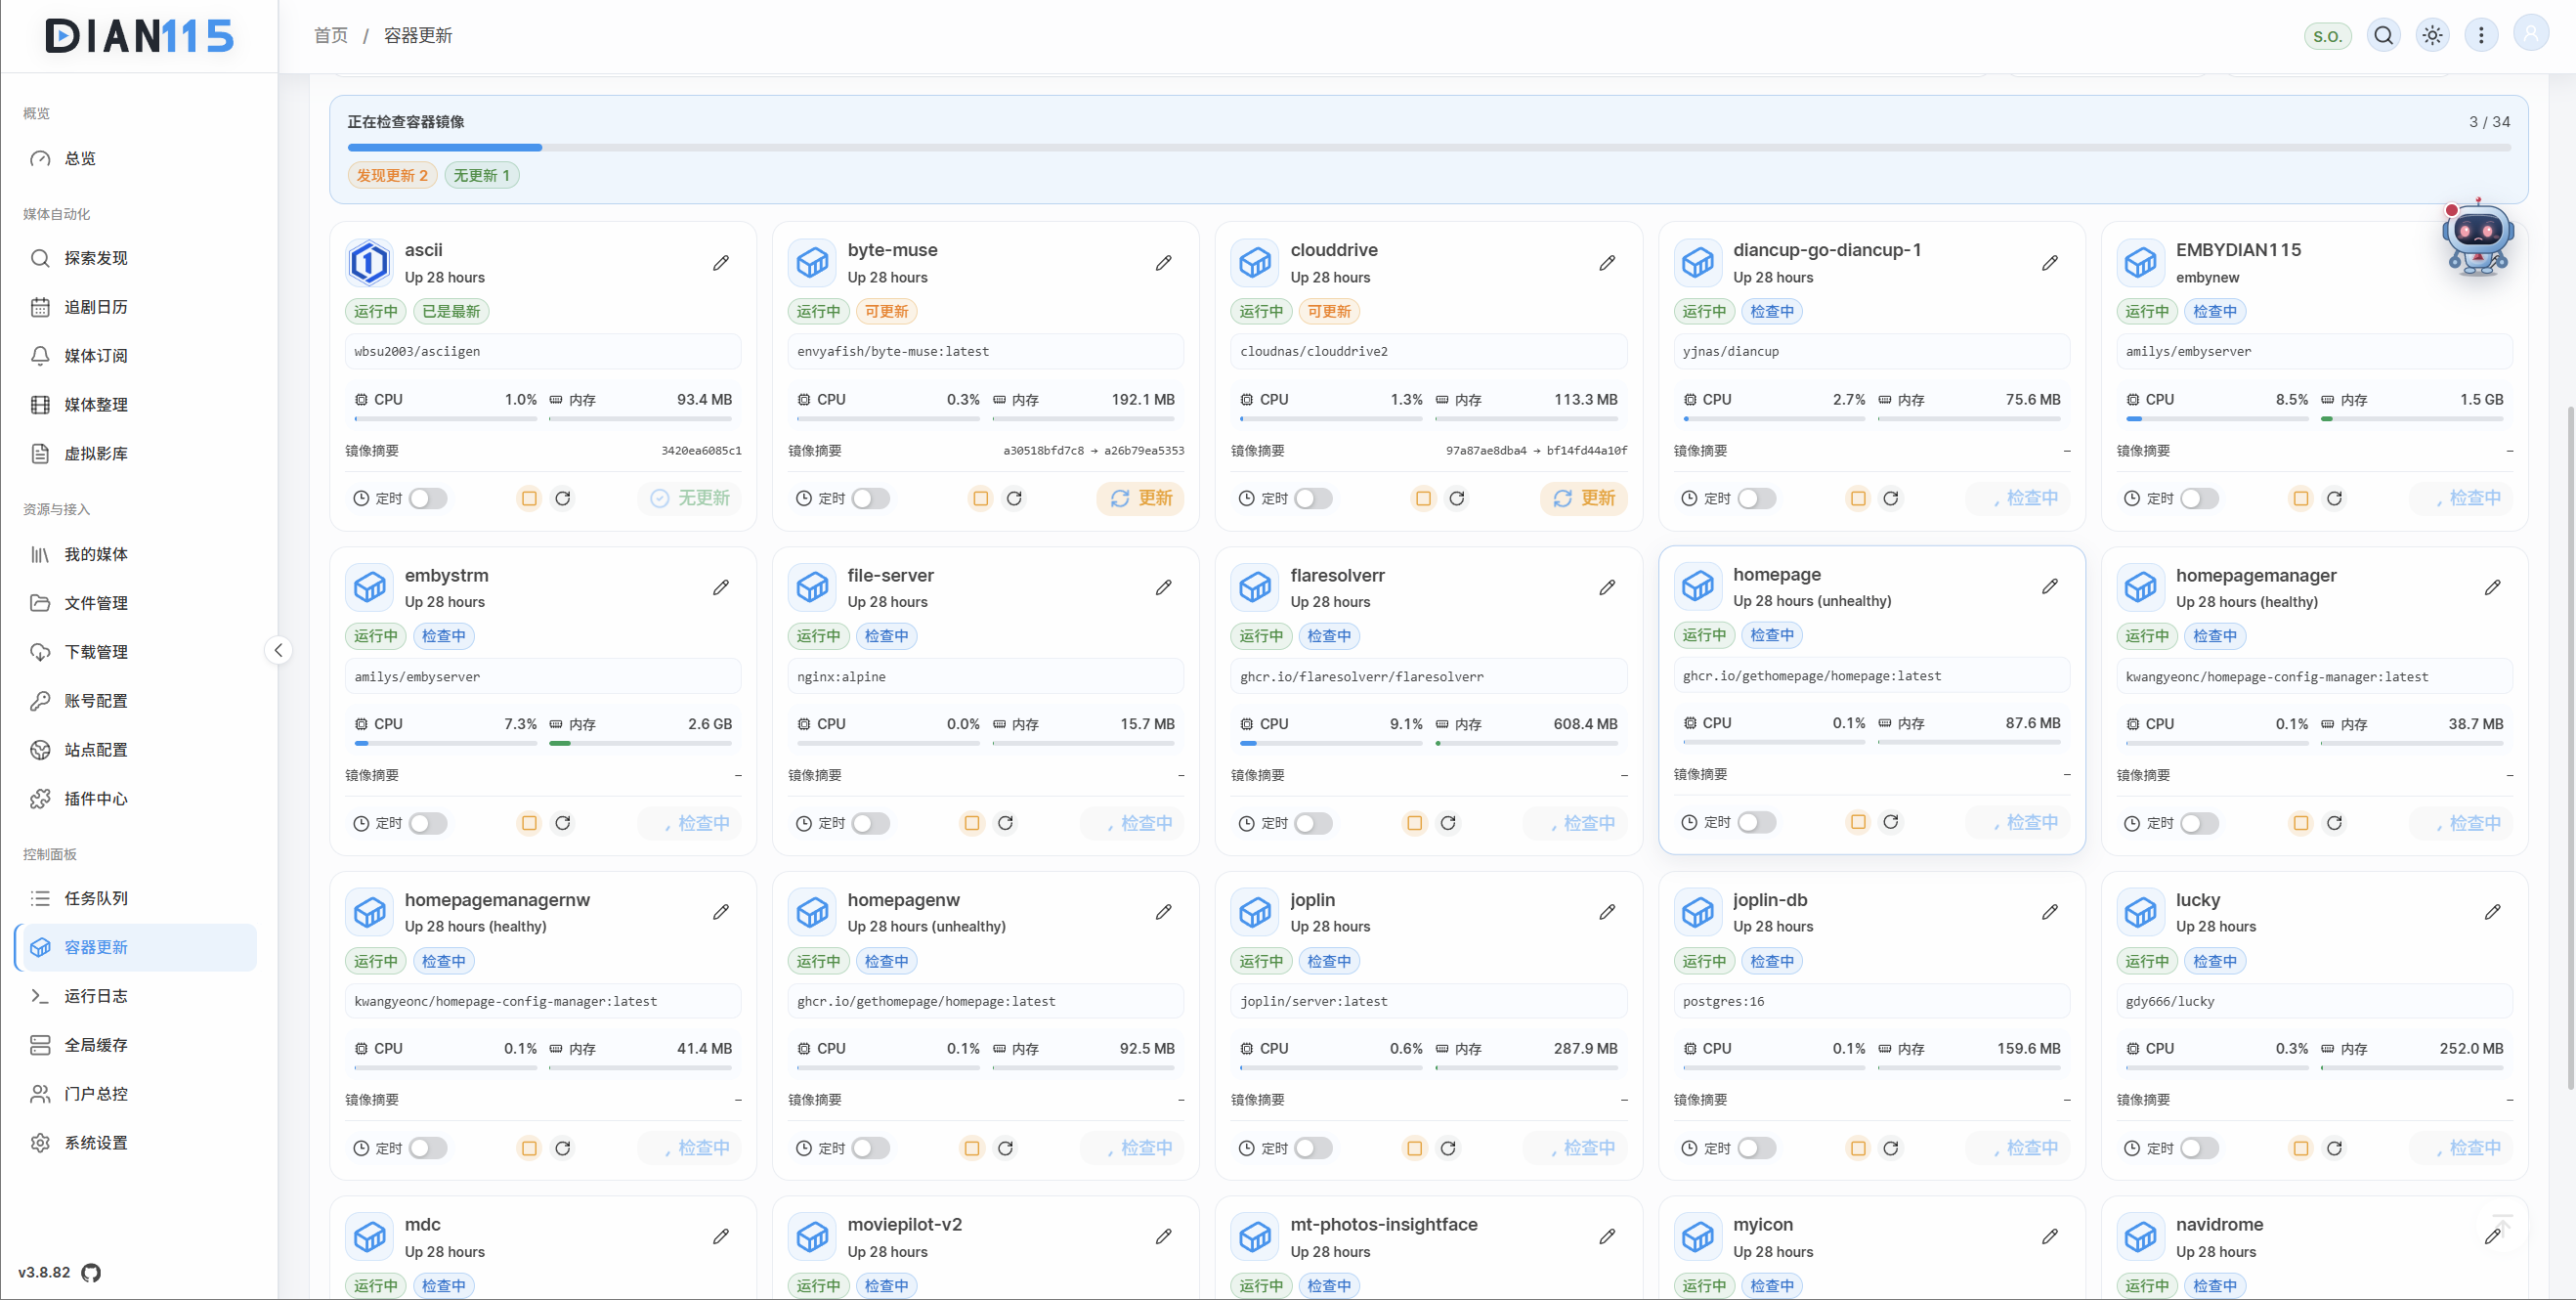The width and height of the screenshot is (2576, 1300).
Task: Click the pencil icon on byte-muse card
Action: coord(1163,263)
